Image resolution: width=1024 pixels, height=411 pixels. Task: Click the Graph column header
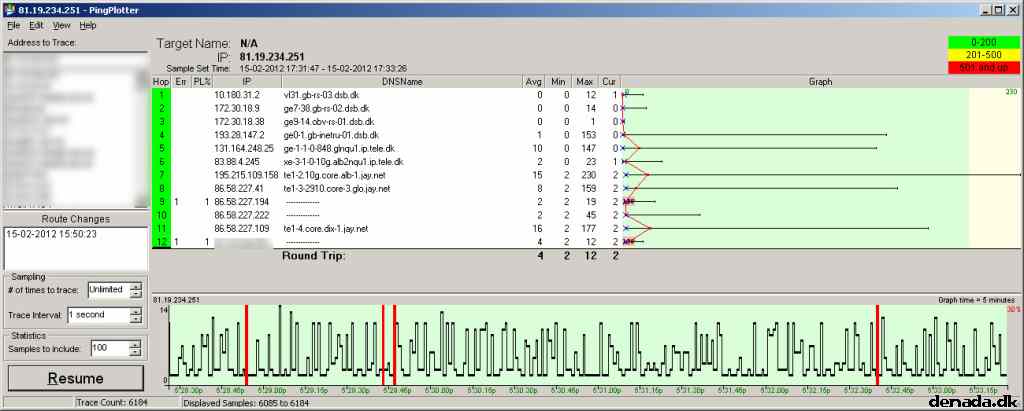[821, 82]
